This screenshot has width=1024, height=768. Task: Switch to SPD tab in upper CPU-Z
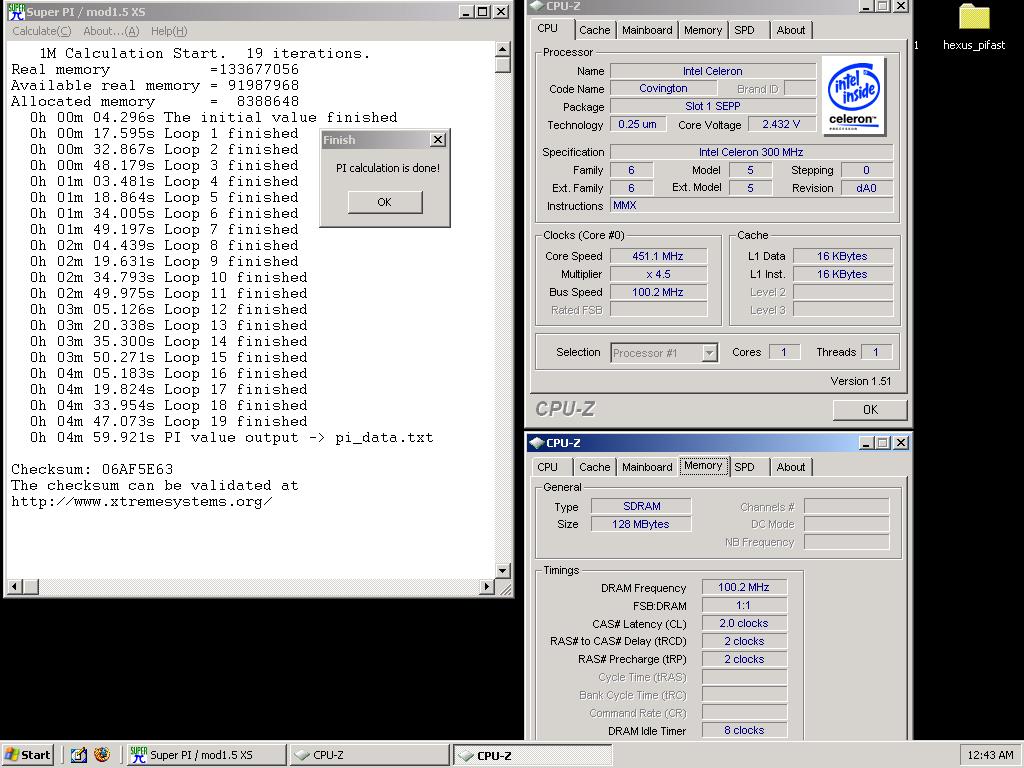tap(744, 30)
